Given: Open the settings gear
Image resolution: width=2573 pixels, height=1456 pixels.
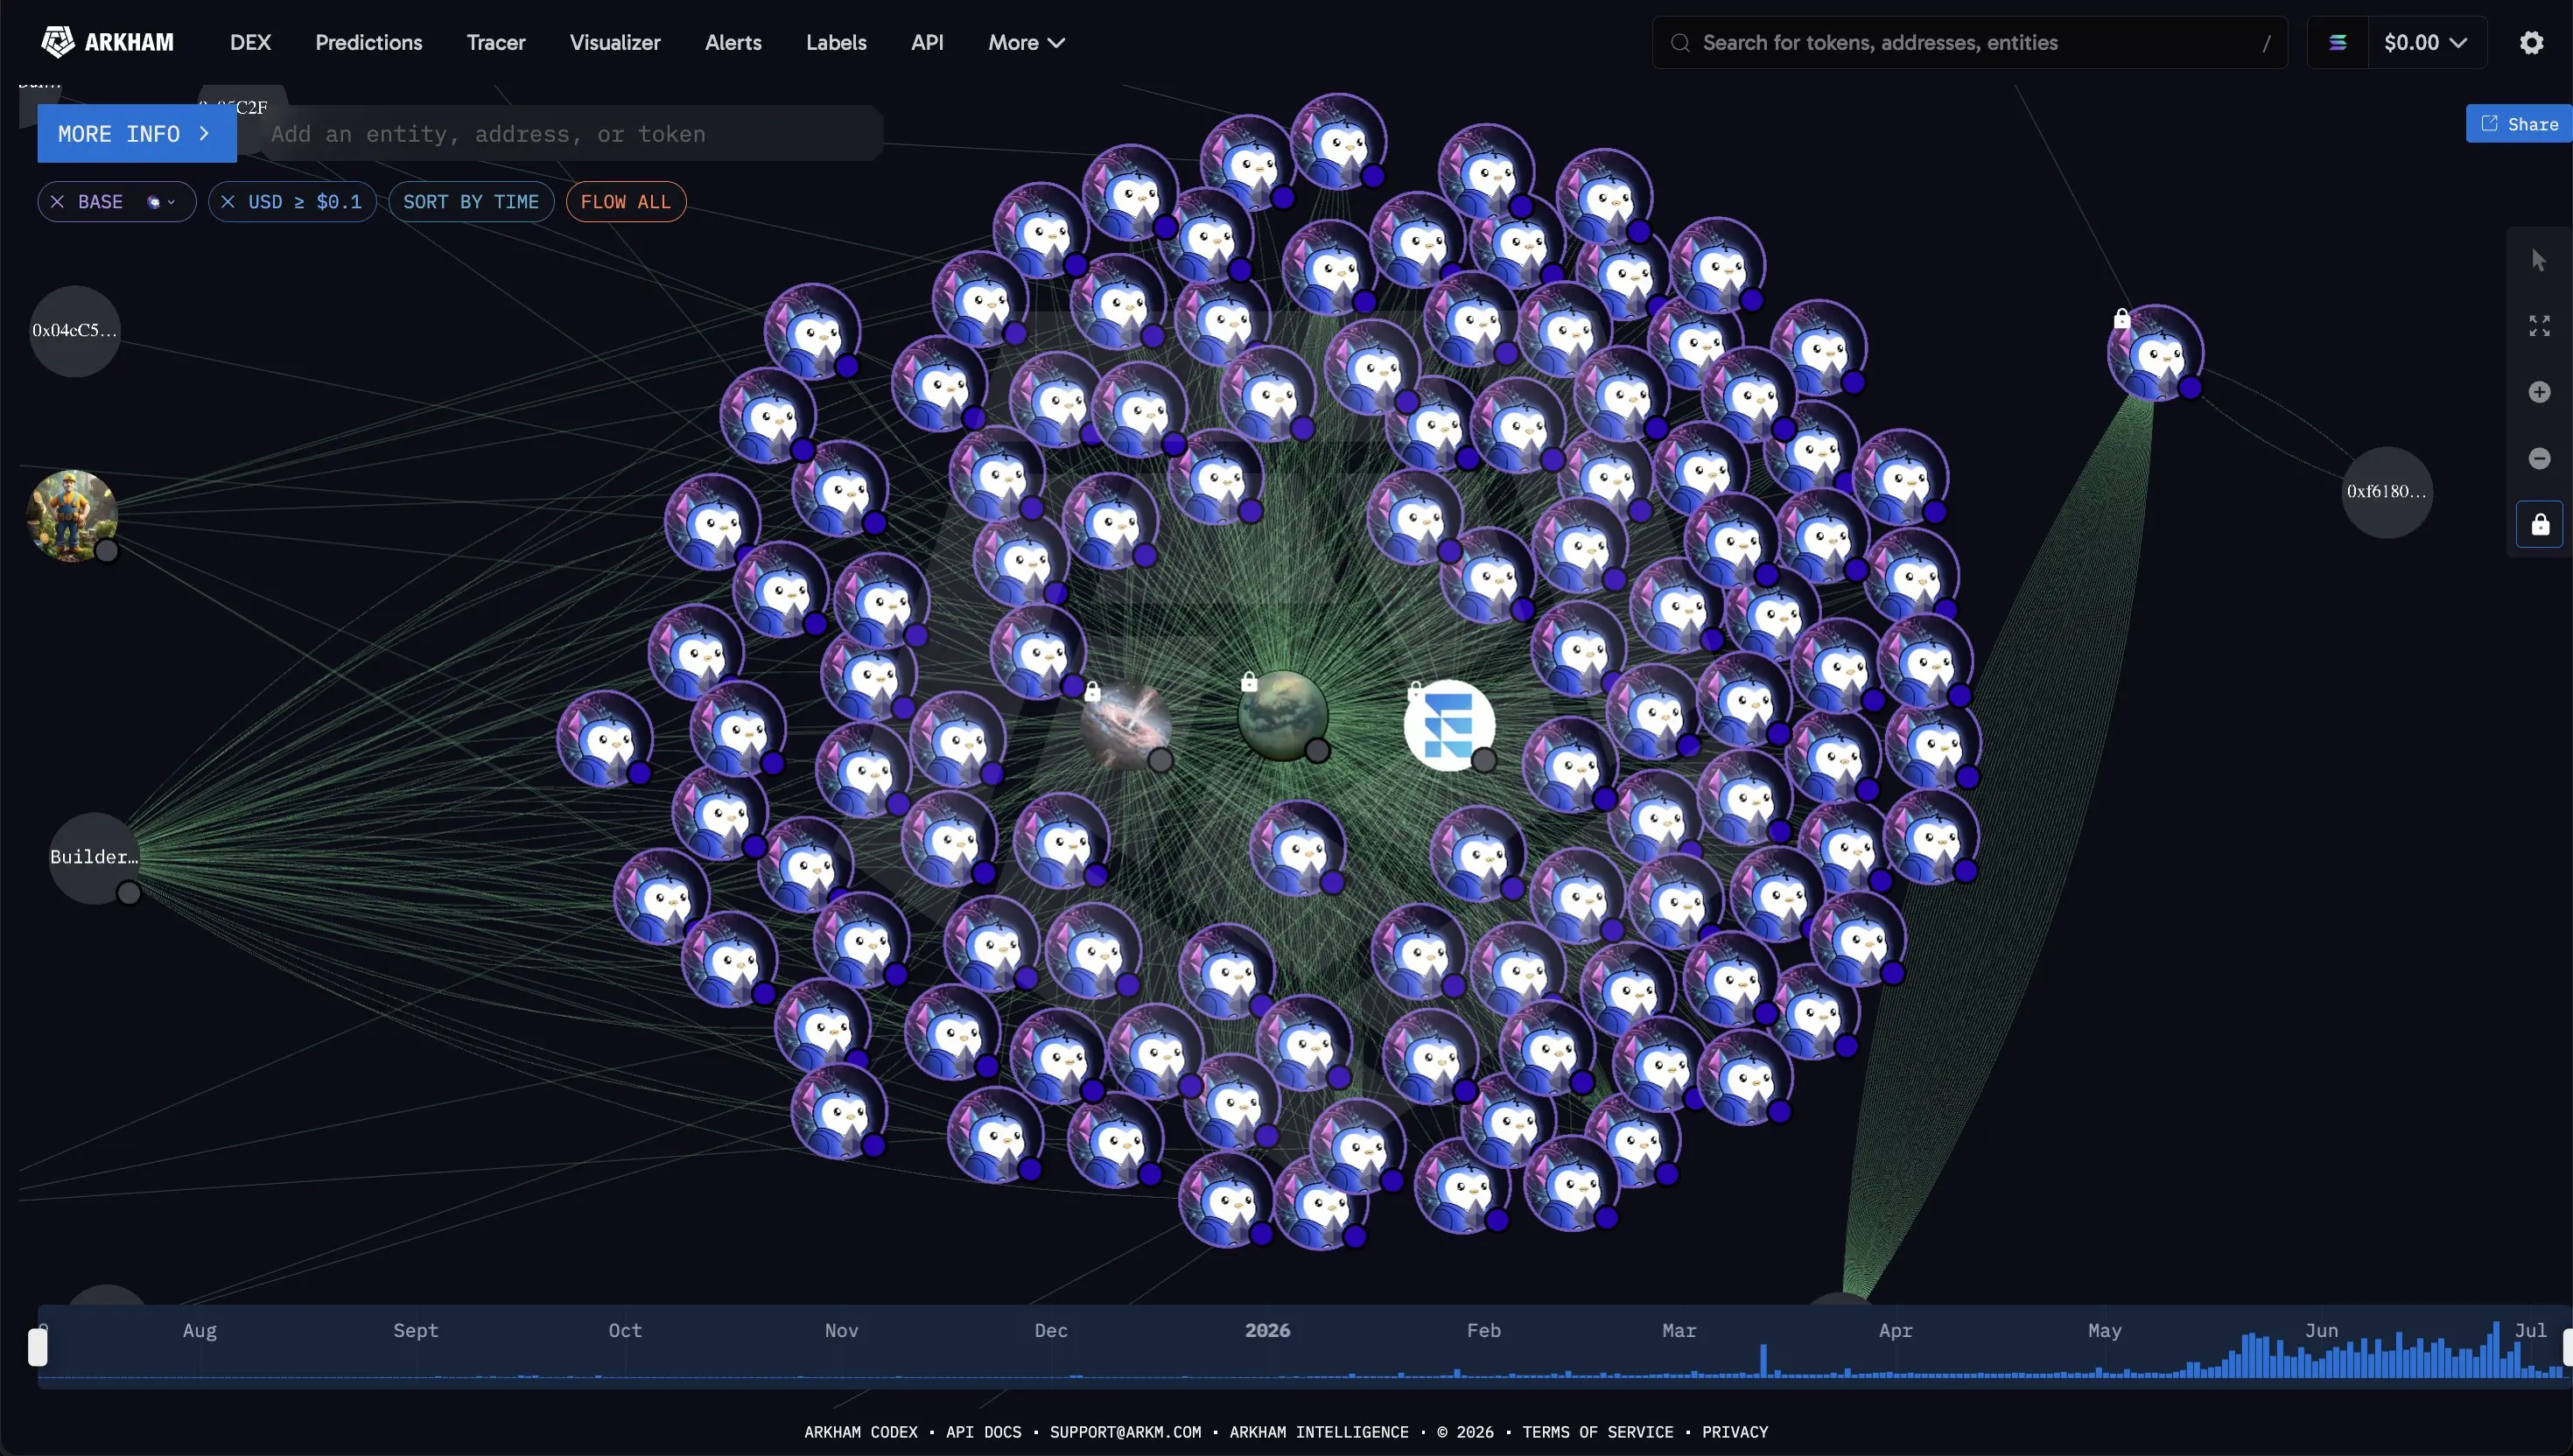Looking at the screenshot, I should point(2531,42).
